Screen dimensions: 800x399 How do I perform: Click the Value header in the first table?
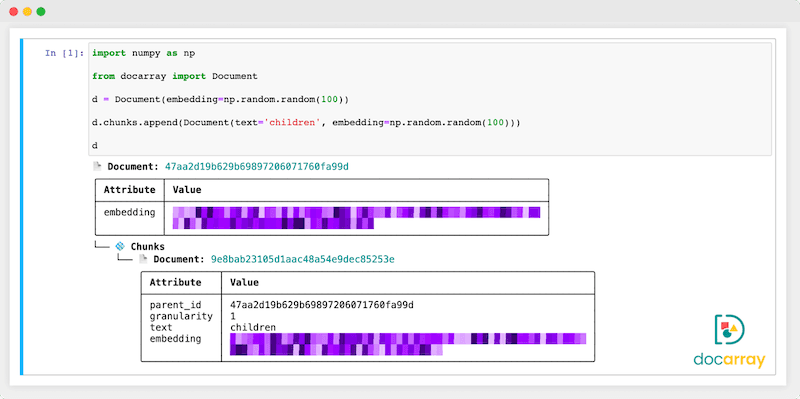(x=187, y=190)
